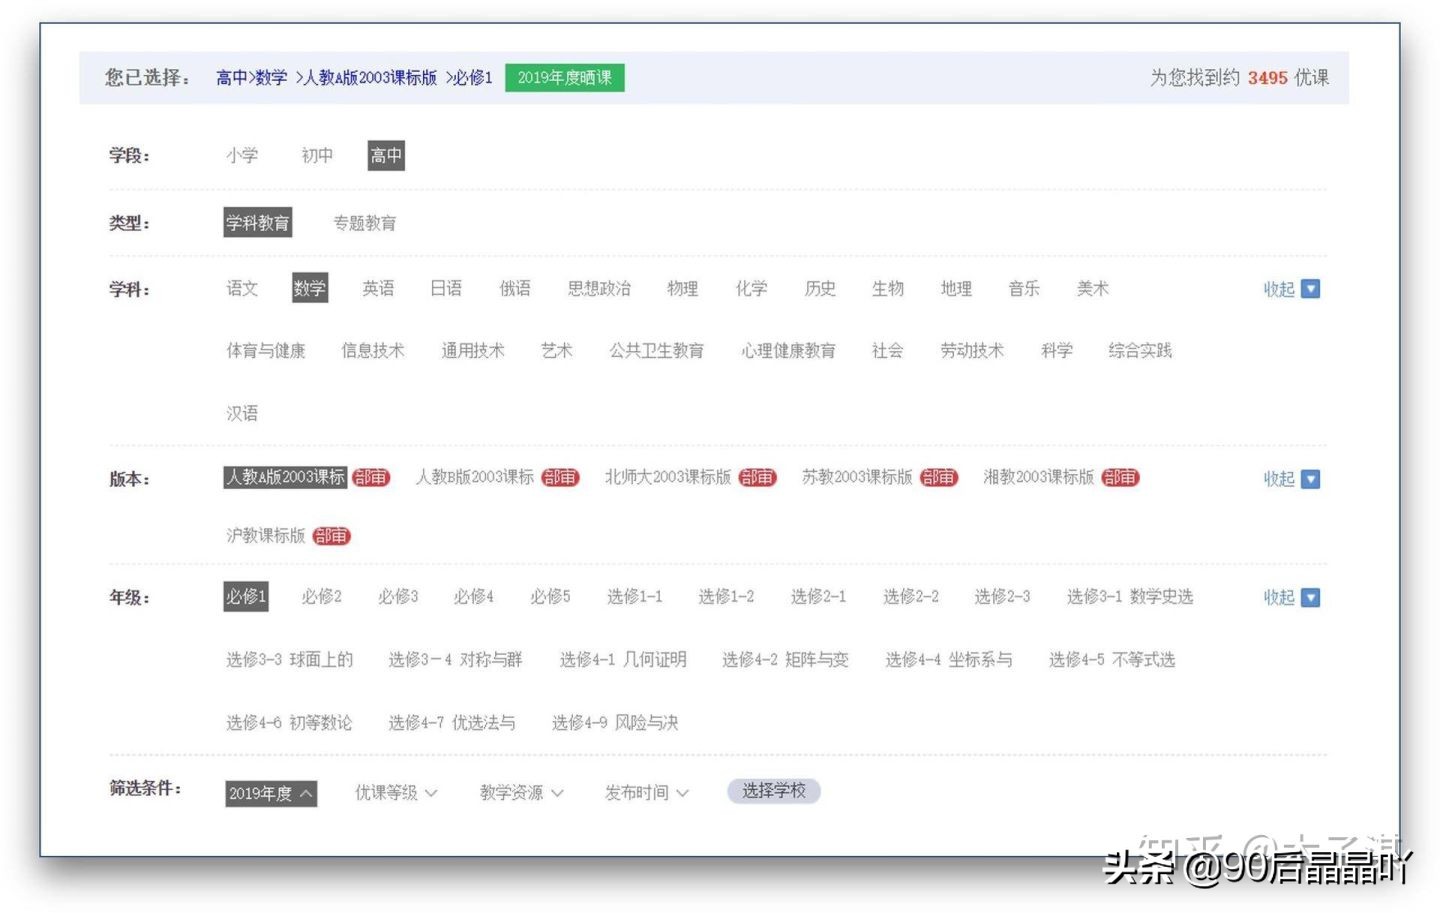Click the blue collapse arrow in the 版本 row
1440x913 pixels.
coord(1309,478)
